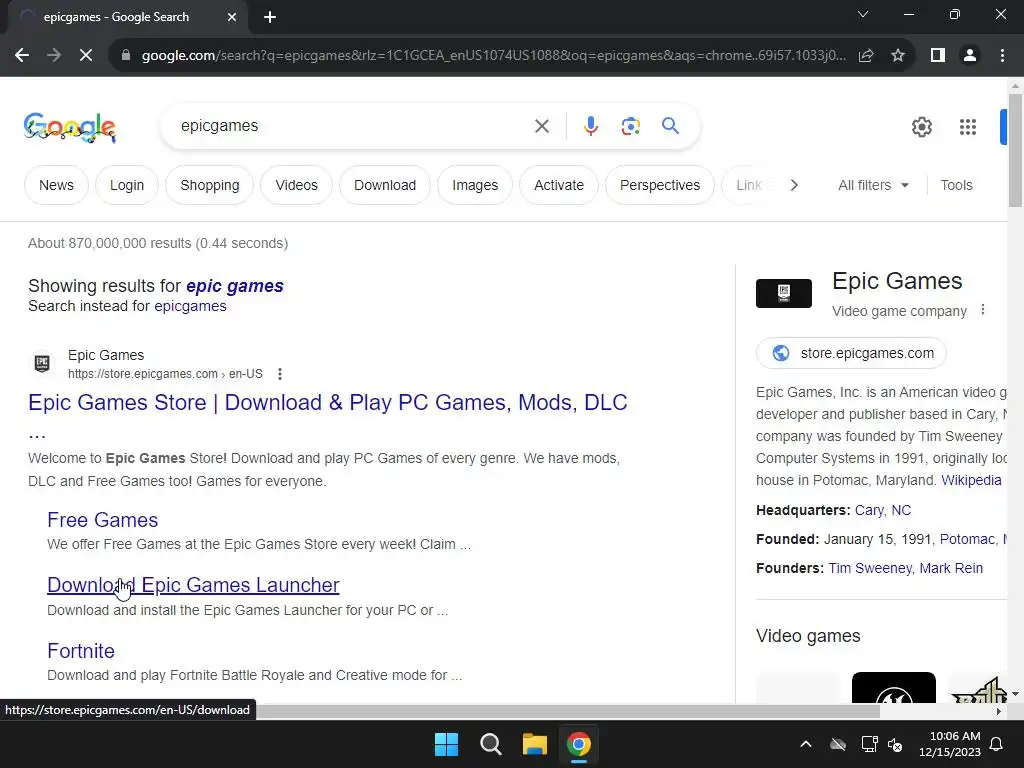Open the Chrome tab search dropdown arrow
Image resolution: width=1024 pixels, height=768 pixels.
(x=863, y=14)
